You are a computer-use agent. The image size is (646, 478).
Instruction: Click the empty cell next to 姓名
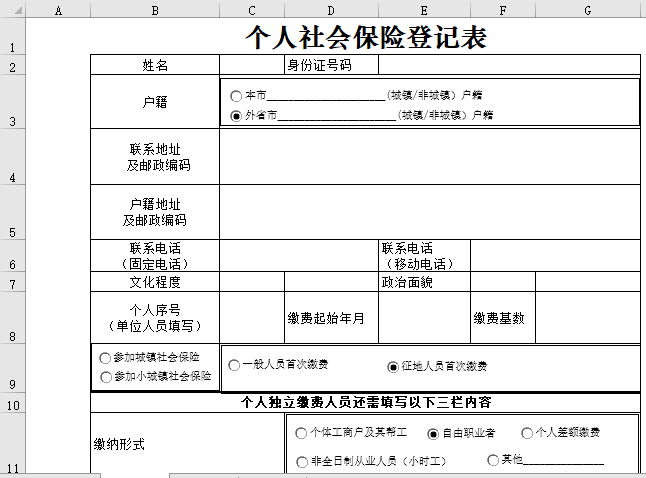coord(252,65)
